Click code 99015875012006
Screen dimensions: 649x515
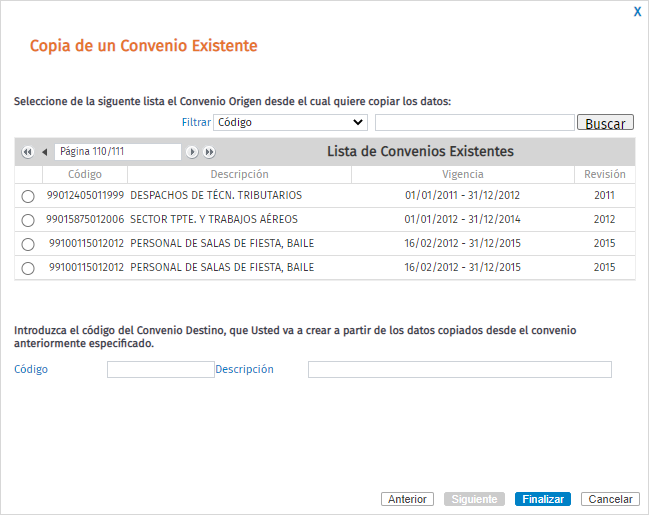pyautogui.click(x=85, y=219)
